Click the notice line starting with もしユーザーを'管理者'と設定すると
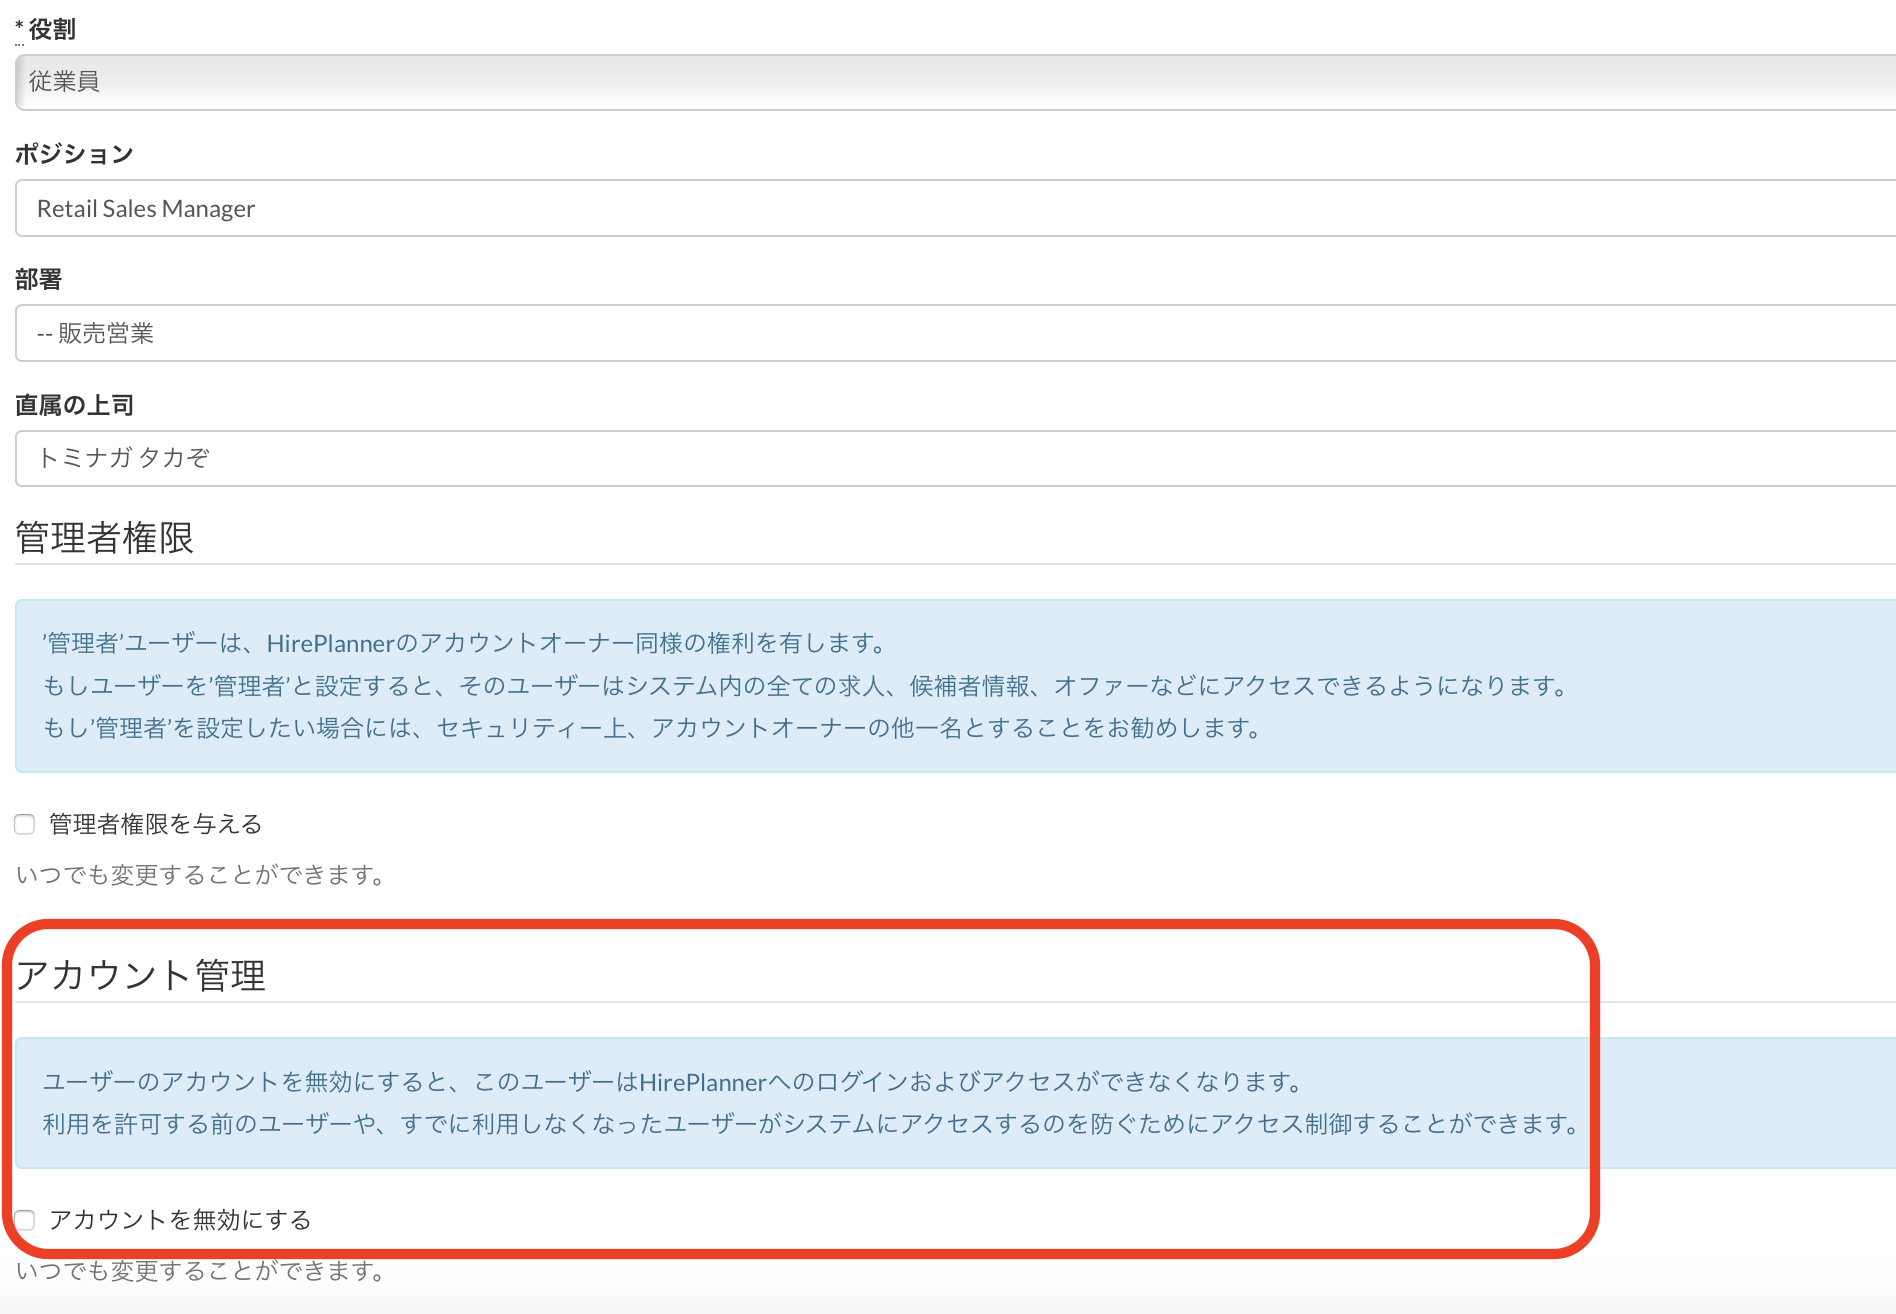The image size is (1896, 1314). 805,686
